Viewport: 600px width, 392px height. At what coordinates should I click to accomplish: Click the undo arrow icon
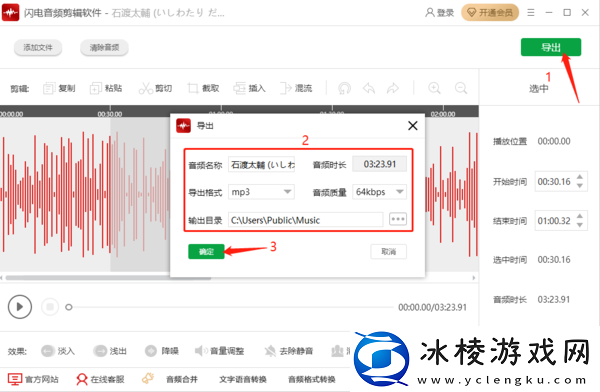369,88
